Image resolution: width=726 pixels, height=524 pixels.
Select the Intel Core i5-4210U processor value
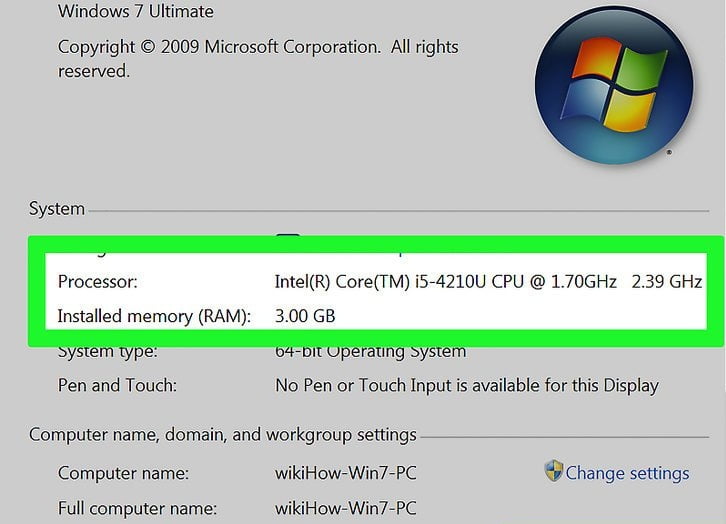click(x=445, y=281)
